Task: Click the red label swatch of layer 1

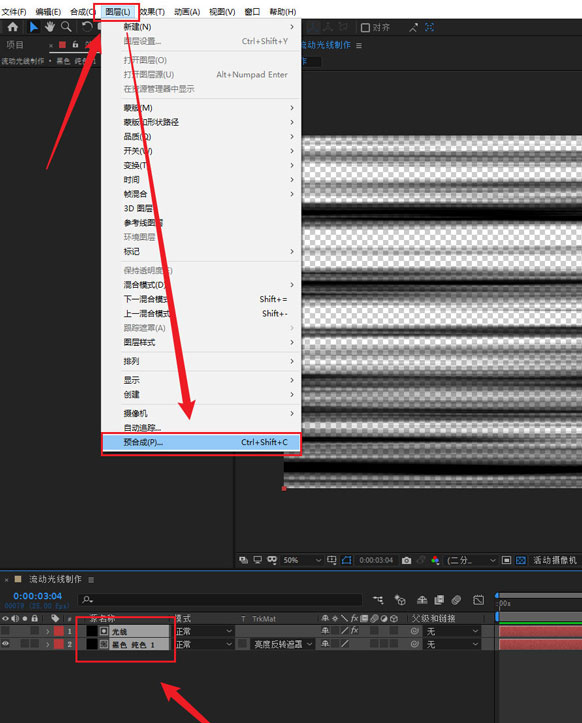Action: (59, 631)
